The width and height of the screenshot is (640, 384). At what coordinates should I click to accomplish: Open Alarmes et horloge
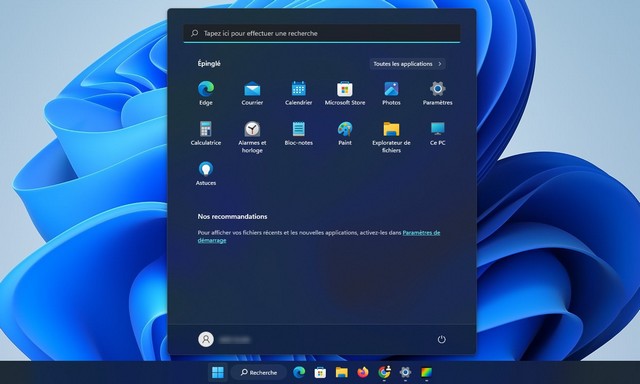pyautogui.click(x=252, y=137)
